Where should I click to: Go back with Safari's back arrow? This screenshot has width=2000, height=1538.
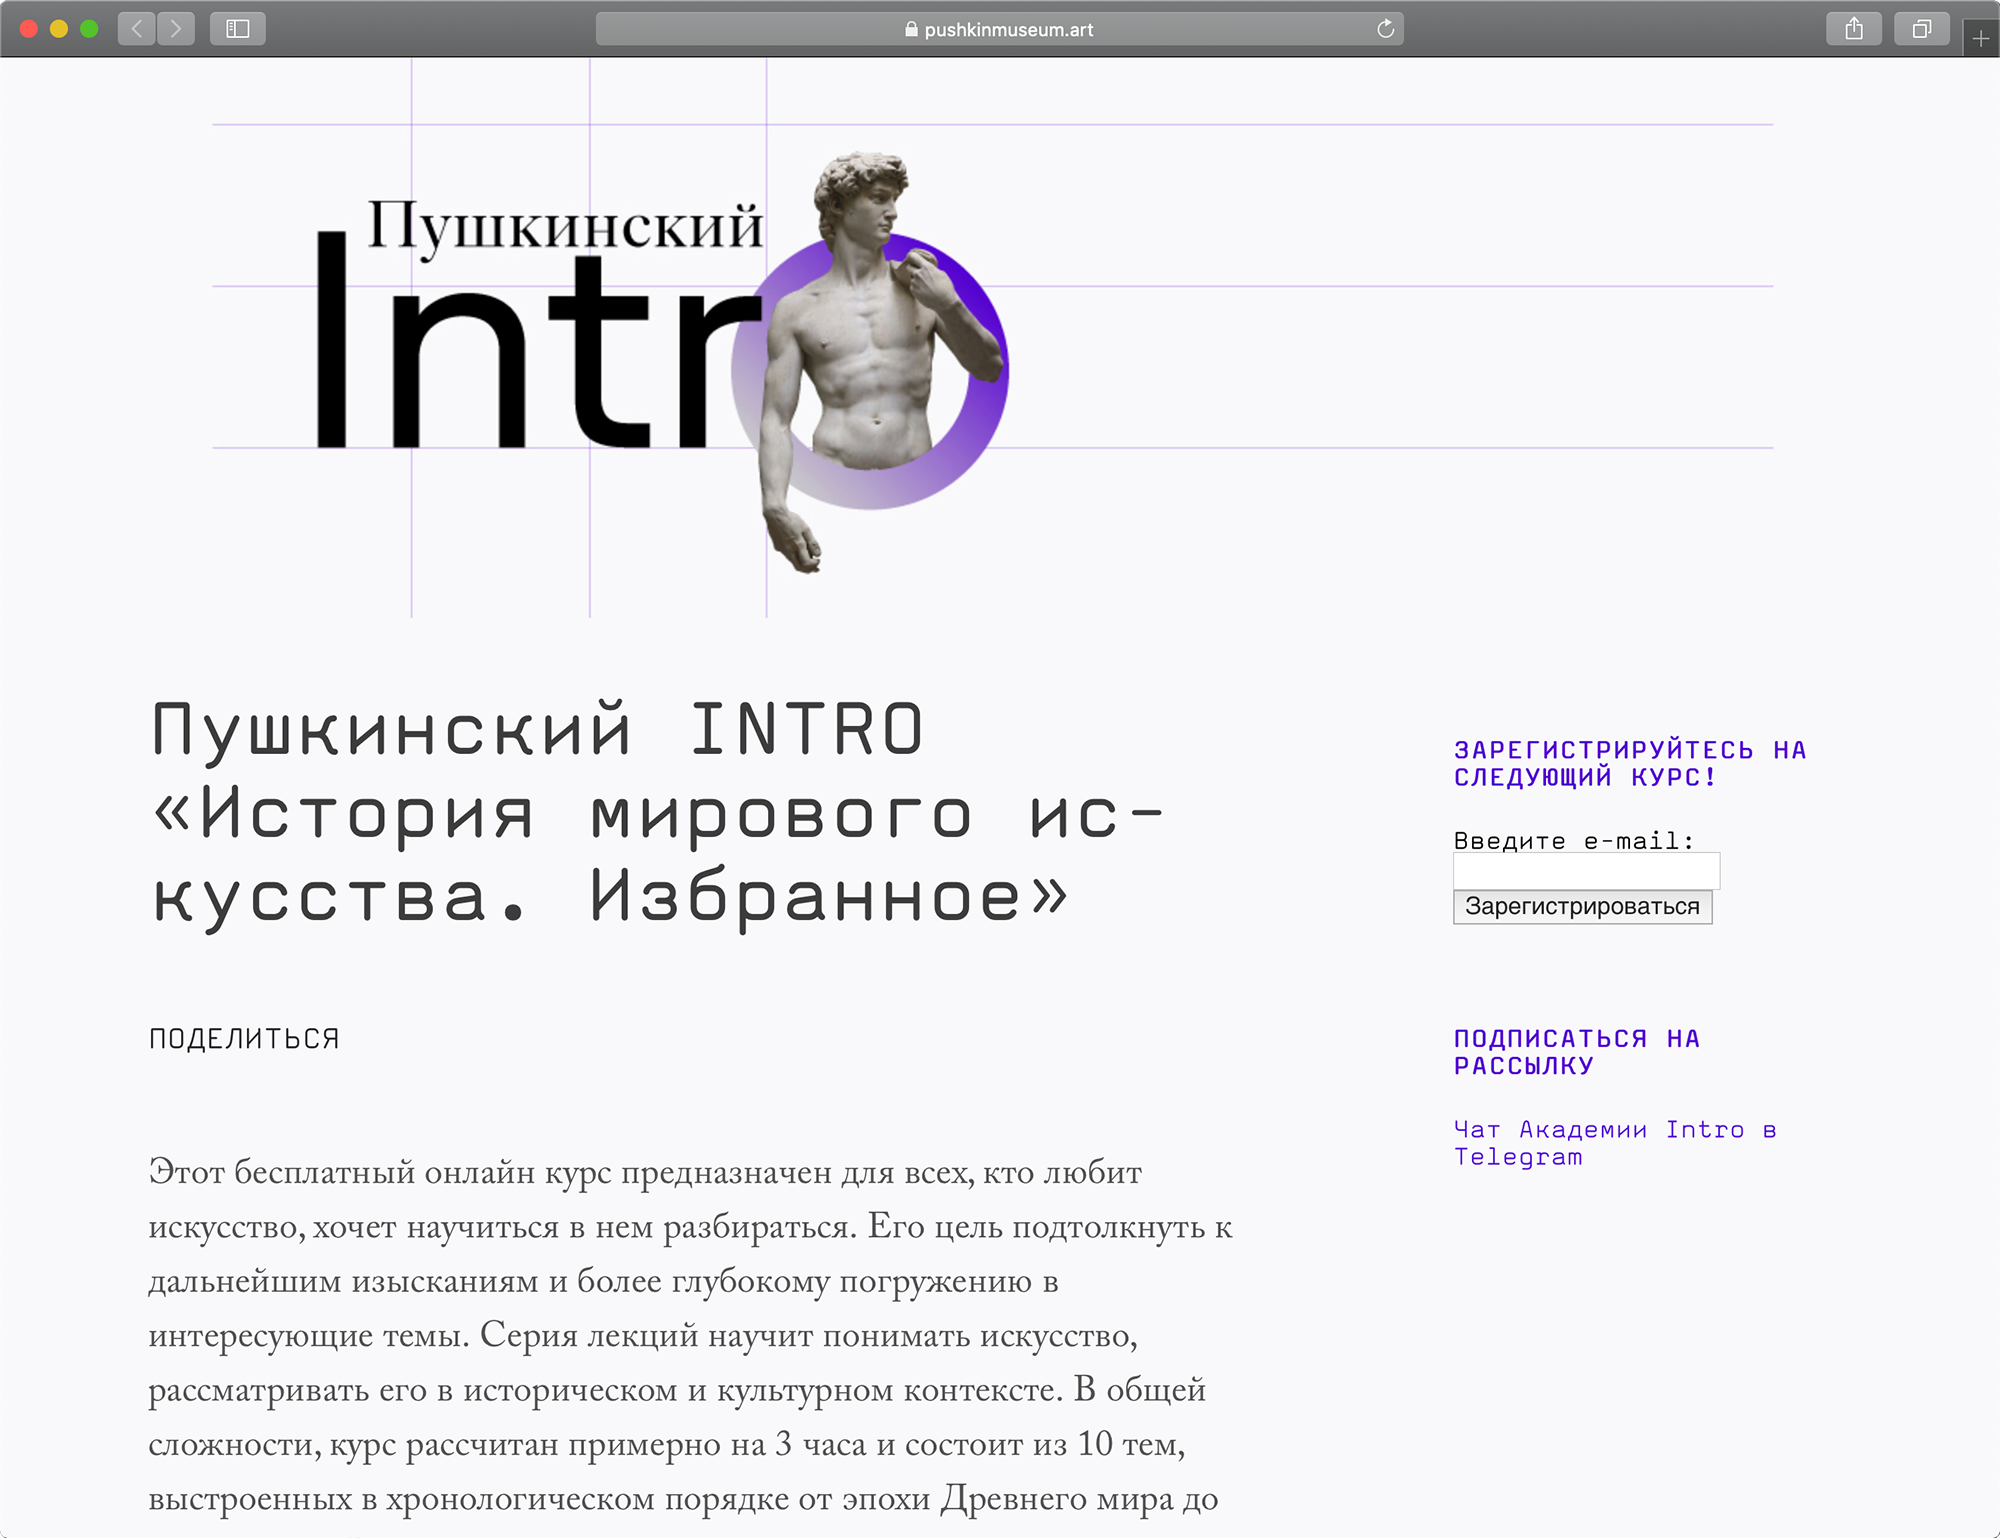point(137,29)
